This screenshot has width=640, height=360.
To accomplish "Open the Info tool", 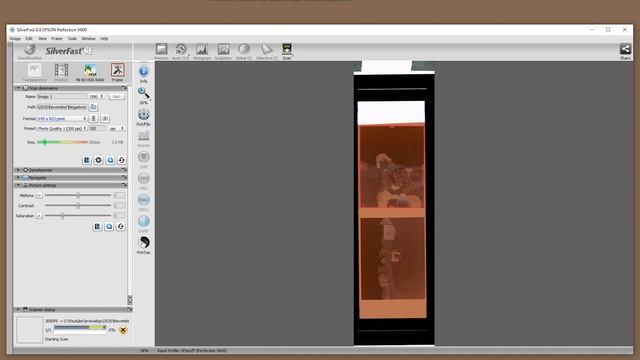I will [x=144, y=71].
